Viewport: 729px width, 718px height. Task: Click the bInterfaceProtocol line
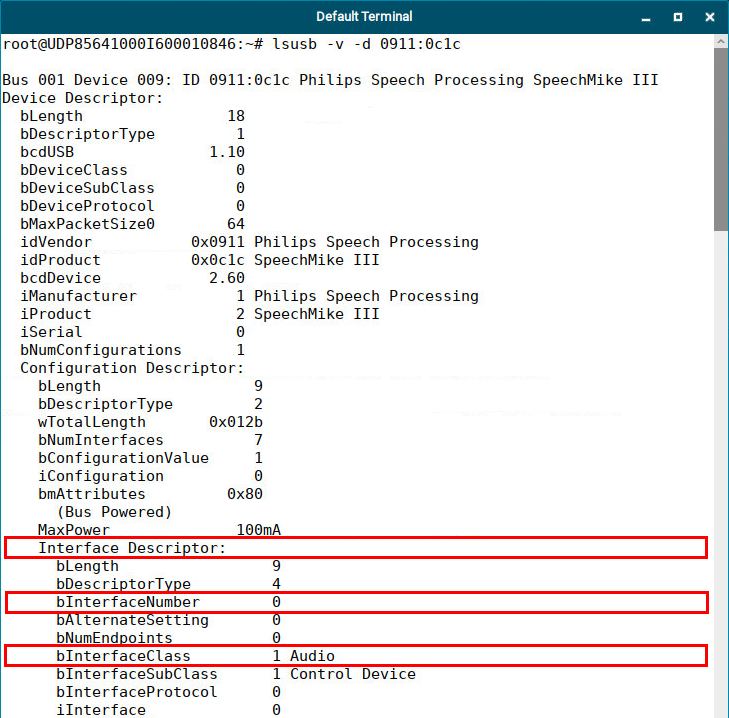[x=169, y=692]
